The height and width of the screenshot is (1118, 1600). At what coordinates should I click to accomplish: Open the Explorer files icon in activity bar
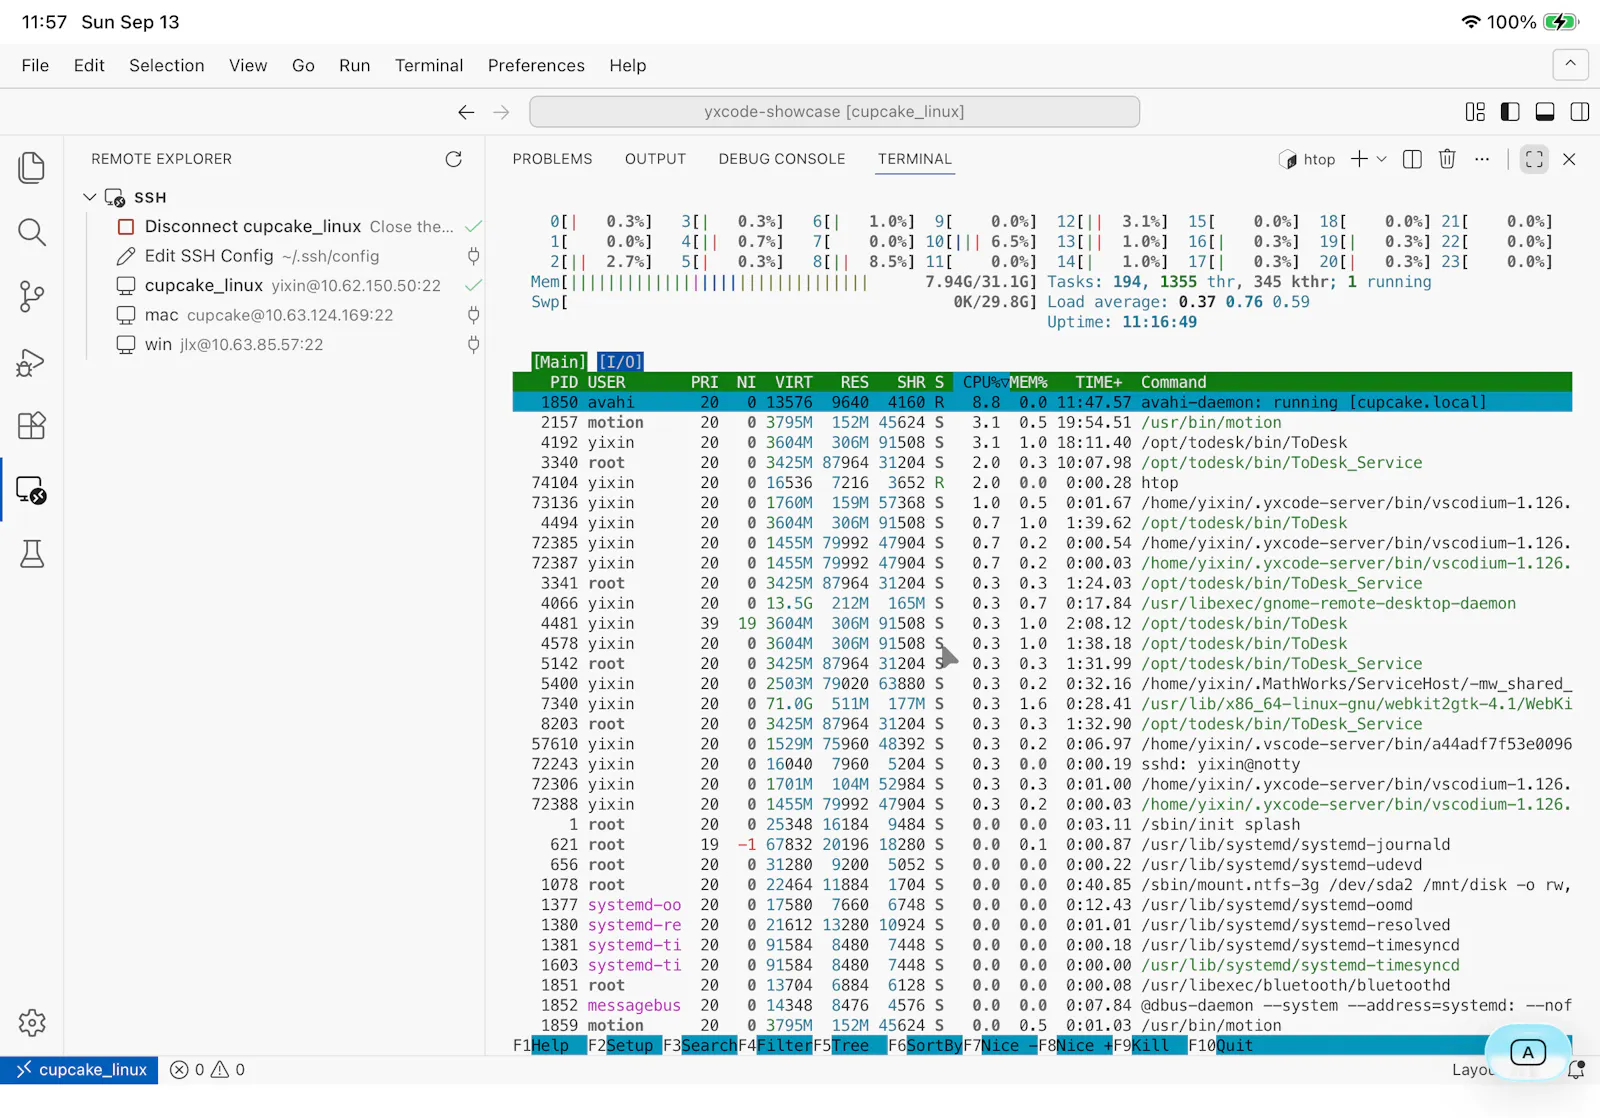[32, 168]
